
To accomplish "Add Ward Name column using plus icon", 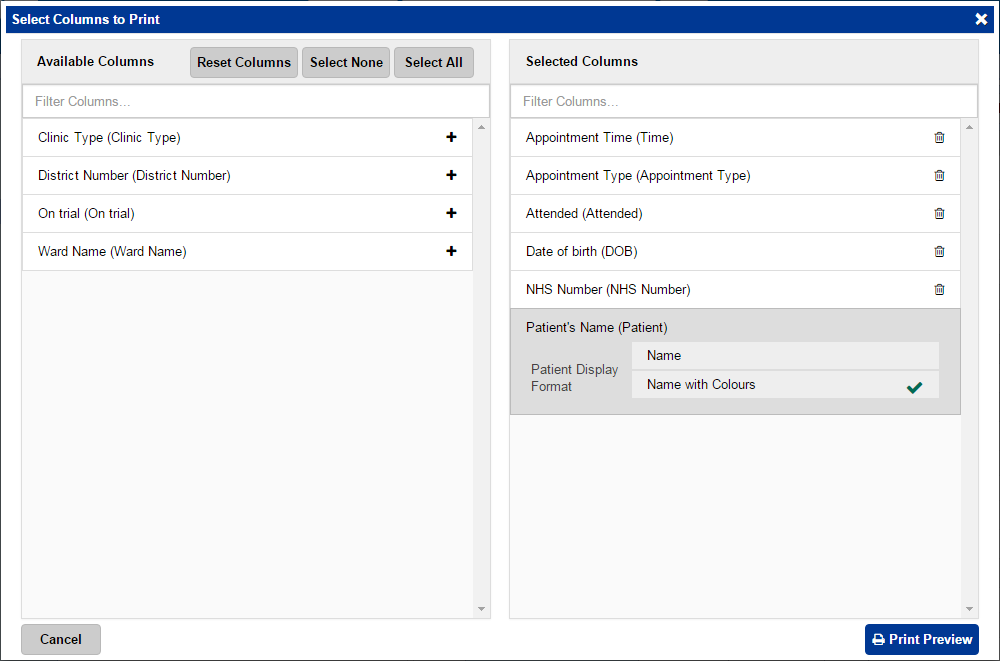I will [x=451, y=252].
